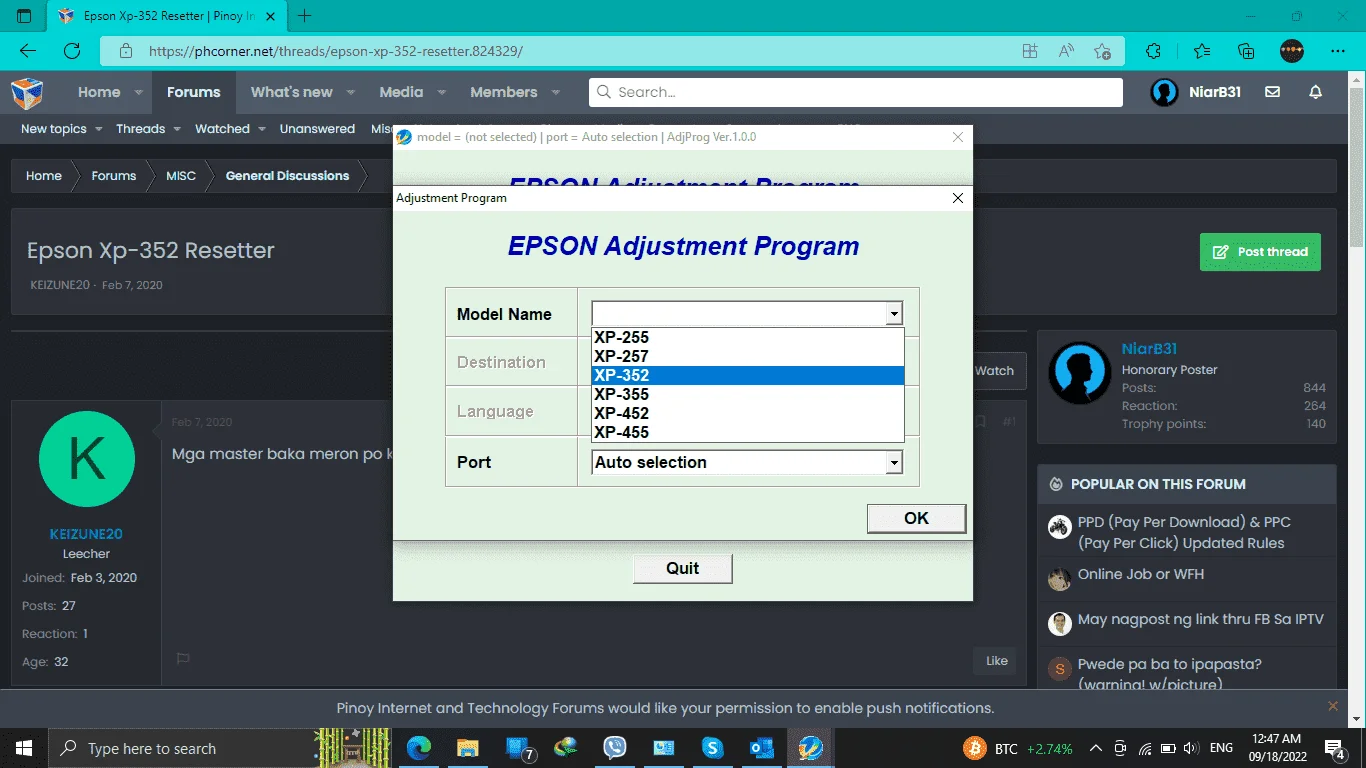Open General Discussions breadcrumb link

click(x=287, y=176)
